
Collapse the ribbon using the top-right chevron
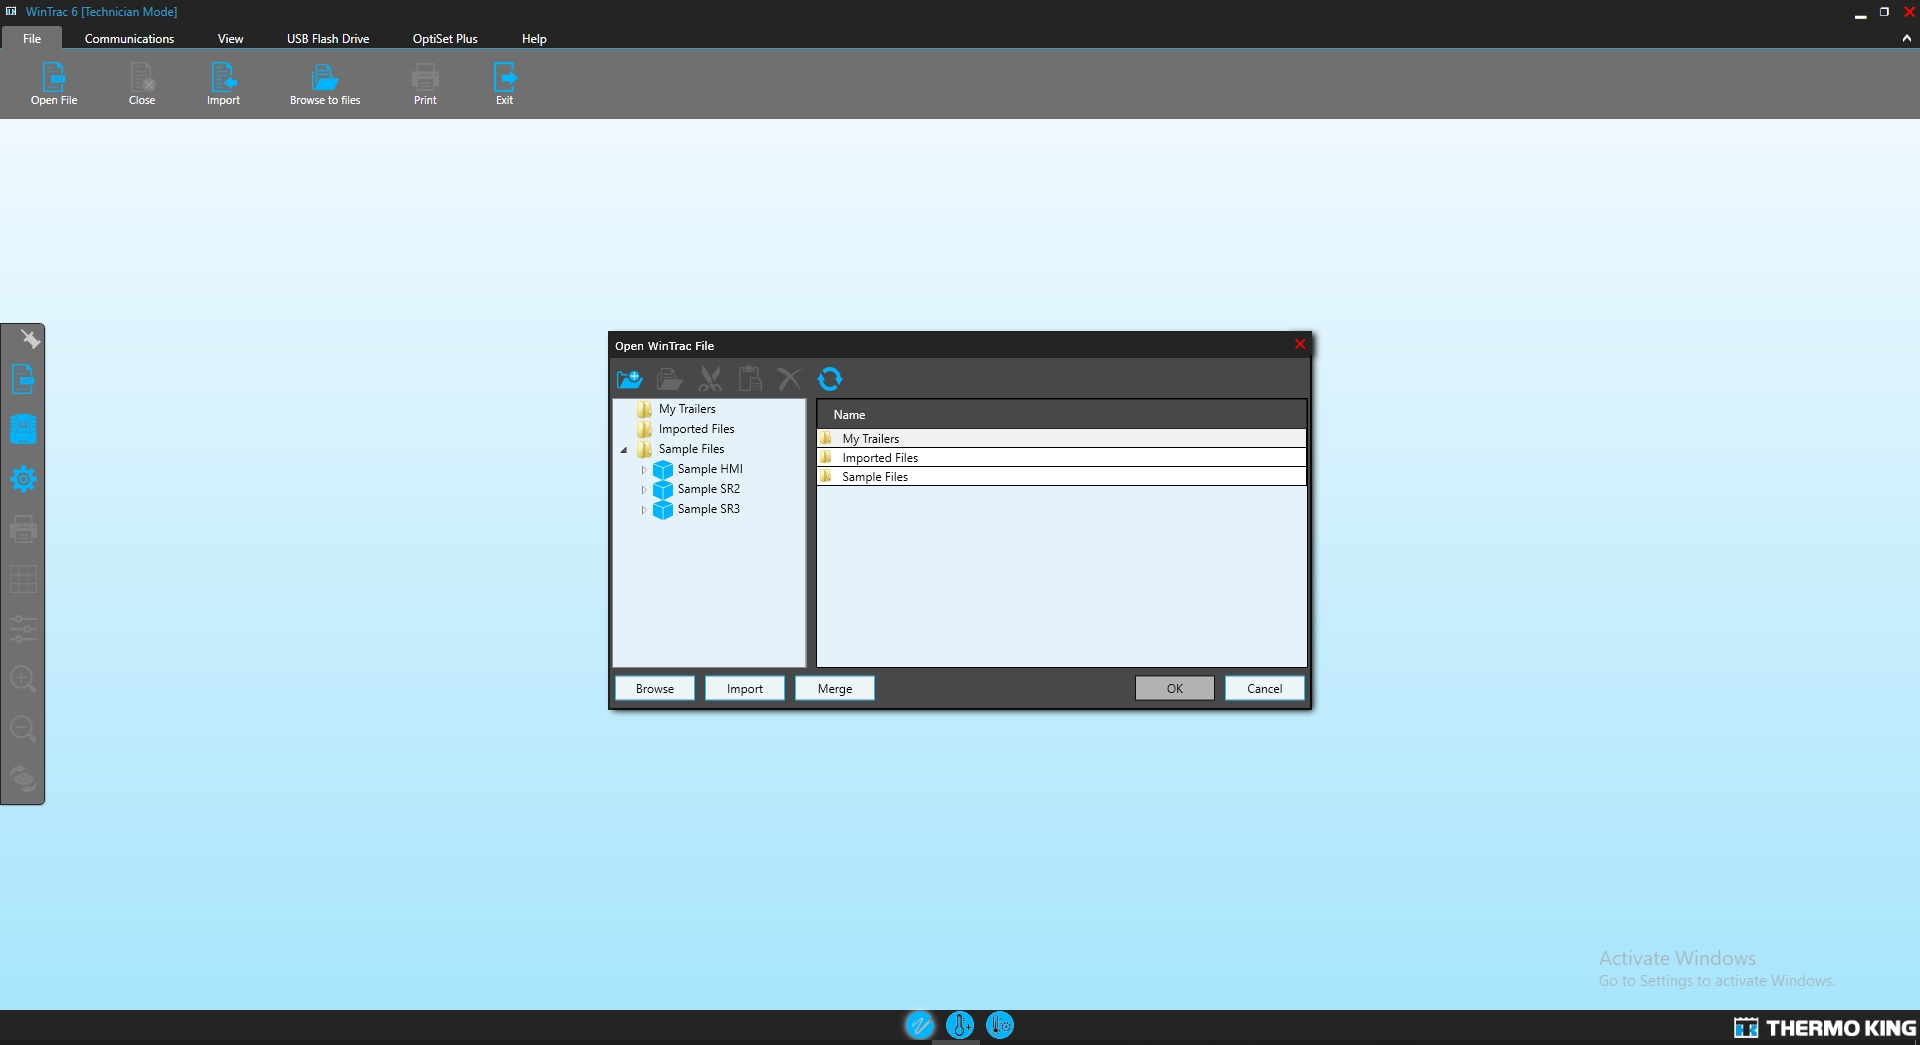coord(1906,38)
